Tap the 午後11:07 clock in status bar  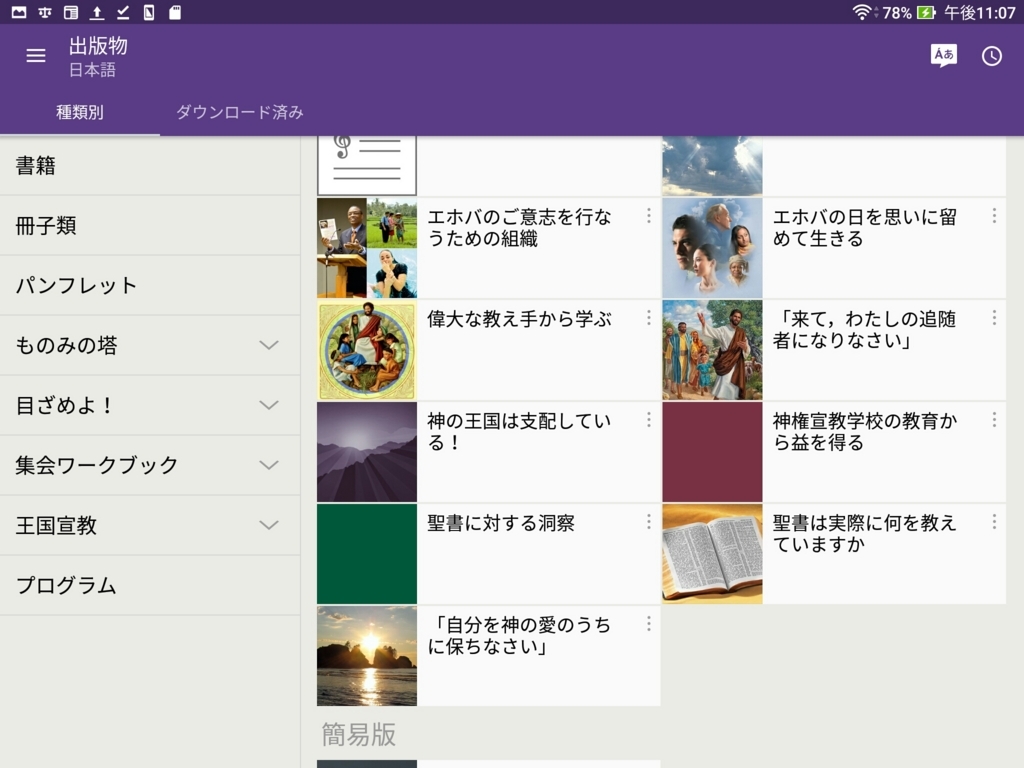coord(980,12)
